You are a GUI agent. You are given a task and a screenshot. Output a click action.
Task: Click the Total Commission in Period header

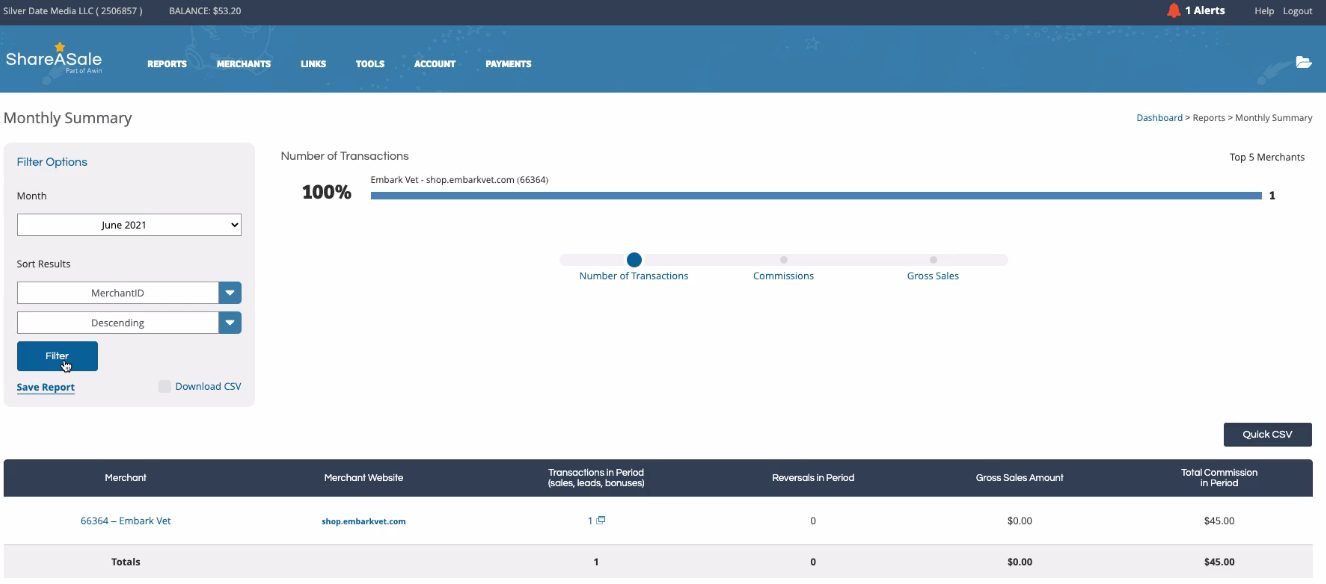1219,478
